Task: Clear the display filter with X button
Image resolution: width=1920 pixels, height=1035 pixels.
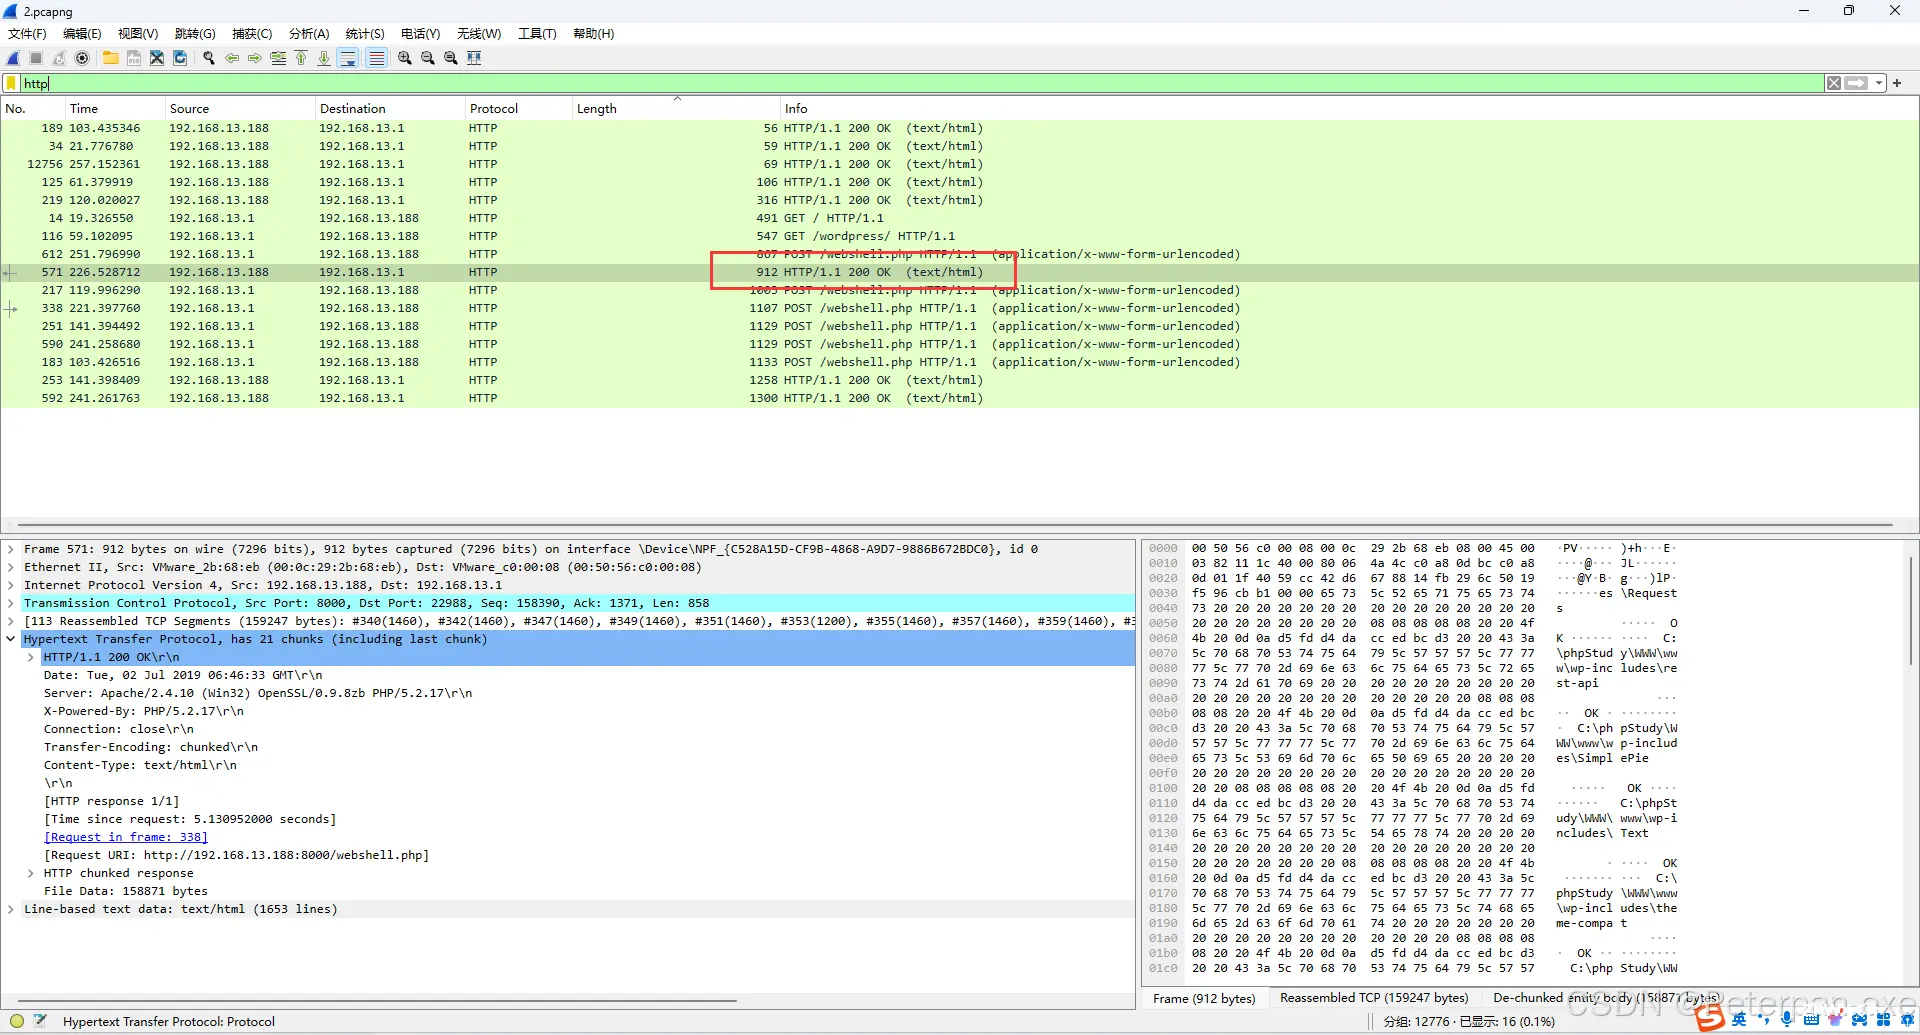Action: [1834, 83]
